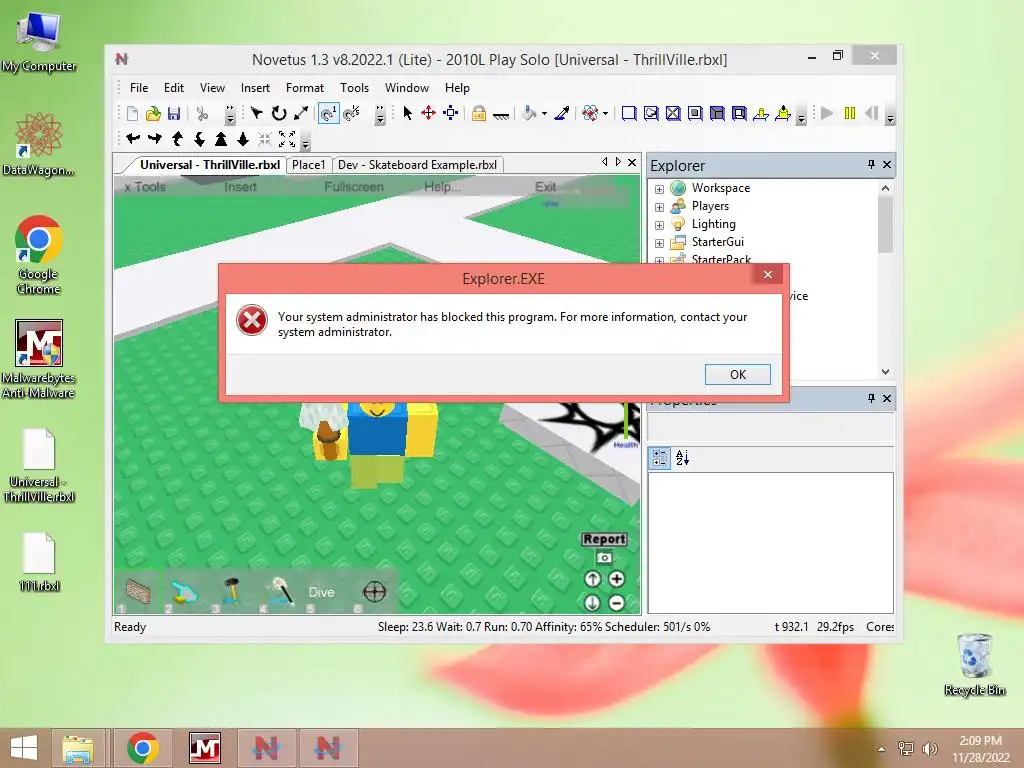This screenshot has width=1024, height=768.
Task: Select the Dive tool in hotbar
Action: [321, 592]
